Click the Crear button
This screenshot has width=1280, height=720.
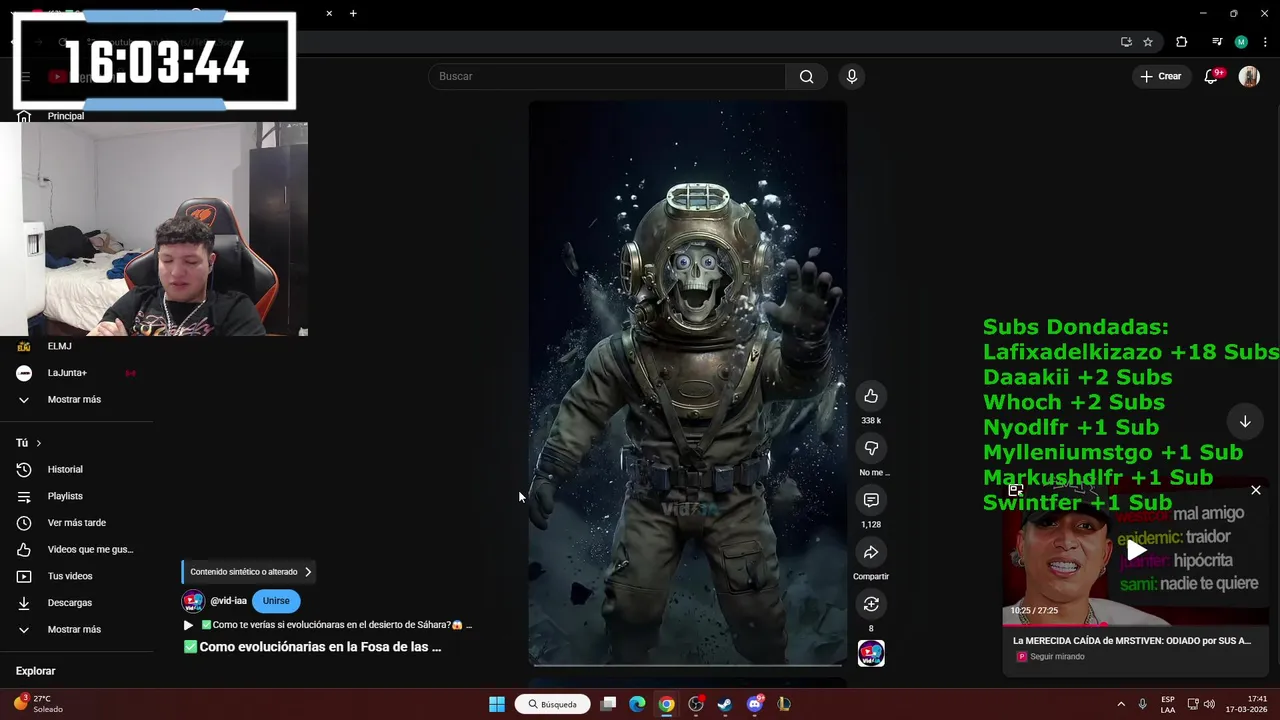1161,76
